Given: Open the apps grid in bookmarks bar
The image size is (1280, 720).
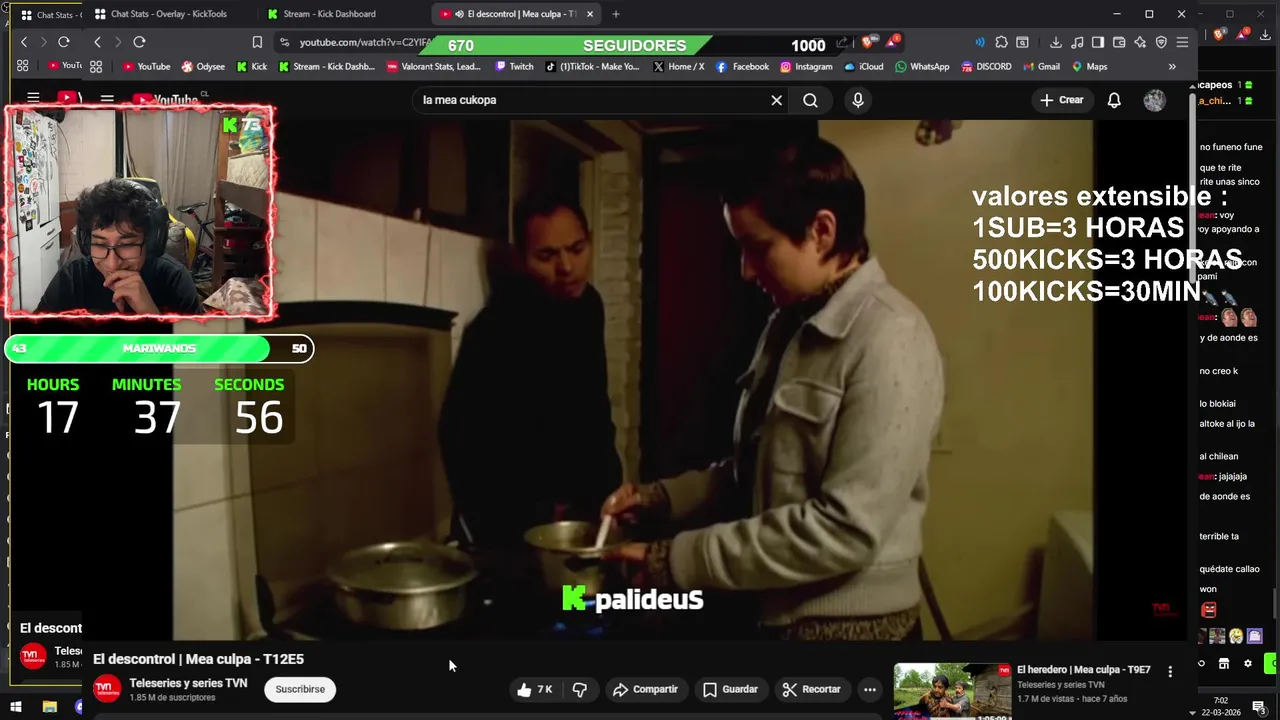Looking at the screenshot, I should pos(96,67).
